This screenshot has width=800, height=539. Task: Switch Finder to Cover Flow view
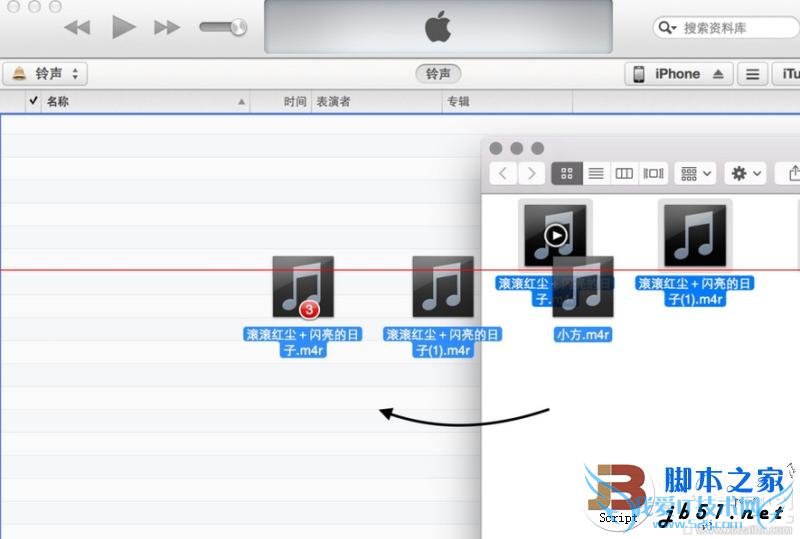click(x=653, y=174)
